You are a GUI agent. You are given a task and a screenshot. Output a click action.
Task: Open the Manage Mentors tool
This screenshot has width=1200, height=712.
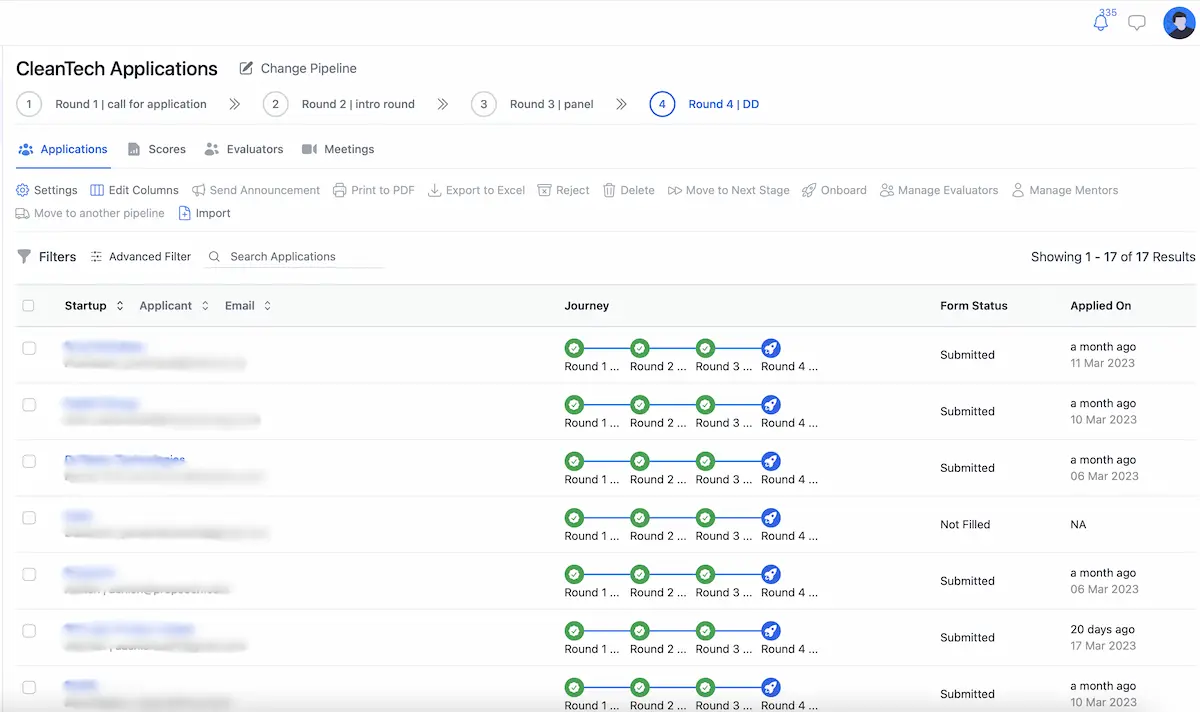(x=1064, y=190)
